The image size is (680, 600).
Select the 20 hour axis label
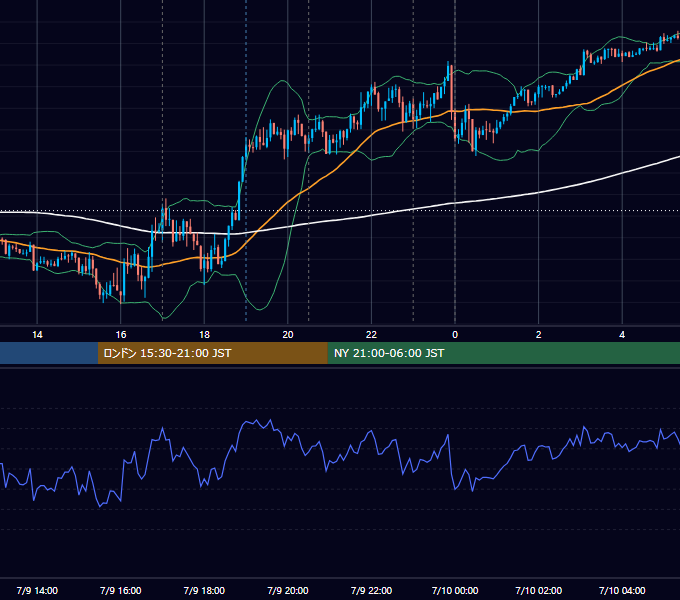[x=288, y=335]
